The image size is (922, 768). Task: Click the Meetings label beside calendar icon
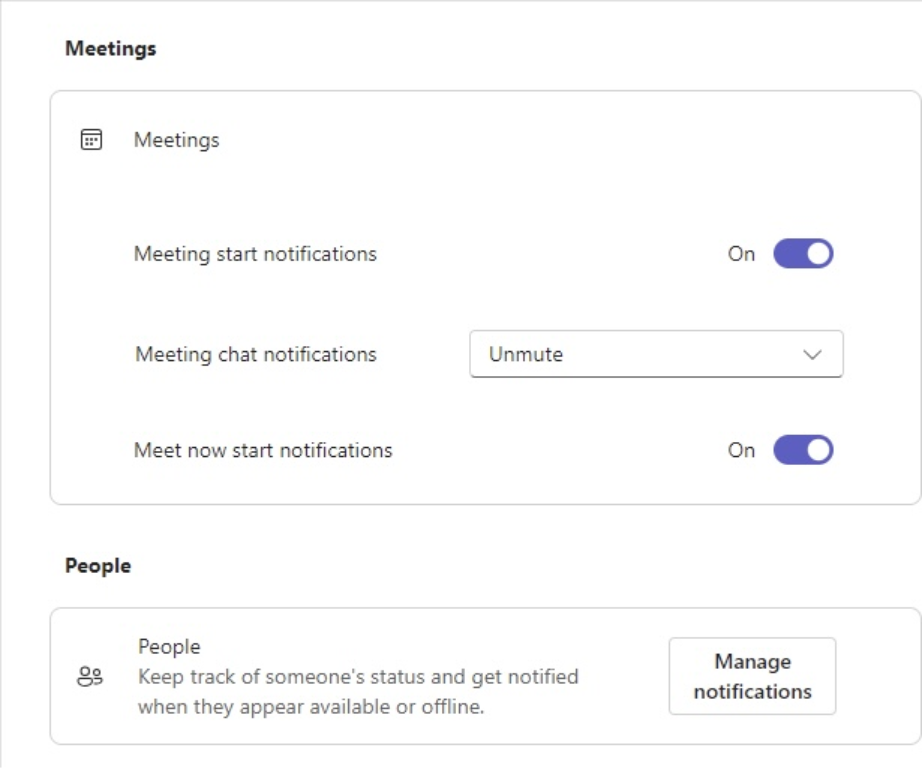(x=176, y=140)
